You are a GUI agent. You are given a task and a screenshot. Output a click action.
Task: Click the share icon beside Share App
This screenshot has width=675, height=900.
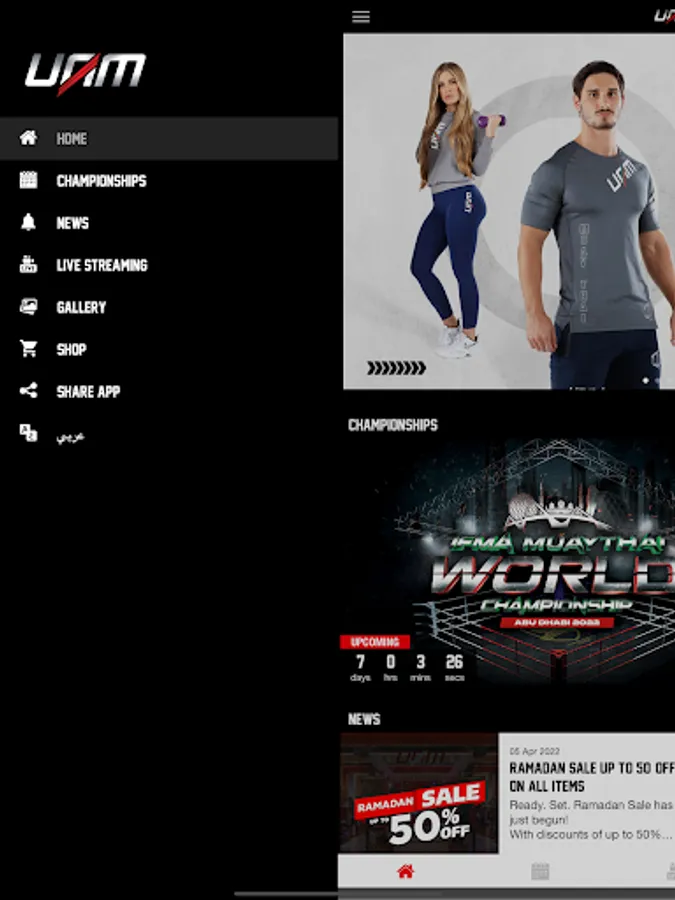click(x=28, y=391)
